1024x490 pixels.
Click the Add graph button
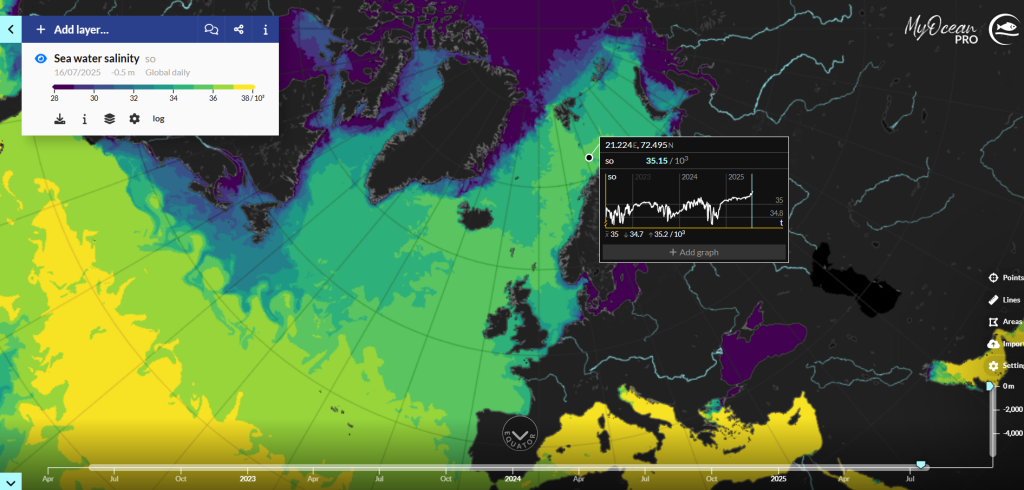pos(694,252)
